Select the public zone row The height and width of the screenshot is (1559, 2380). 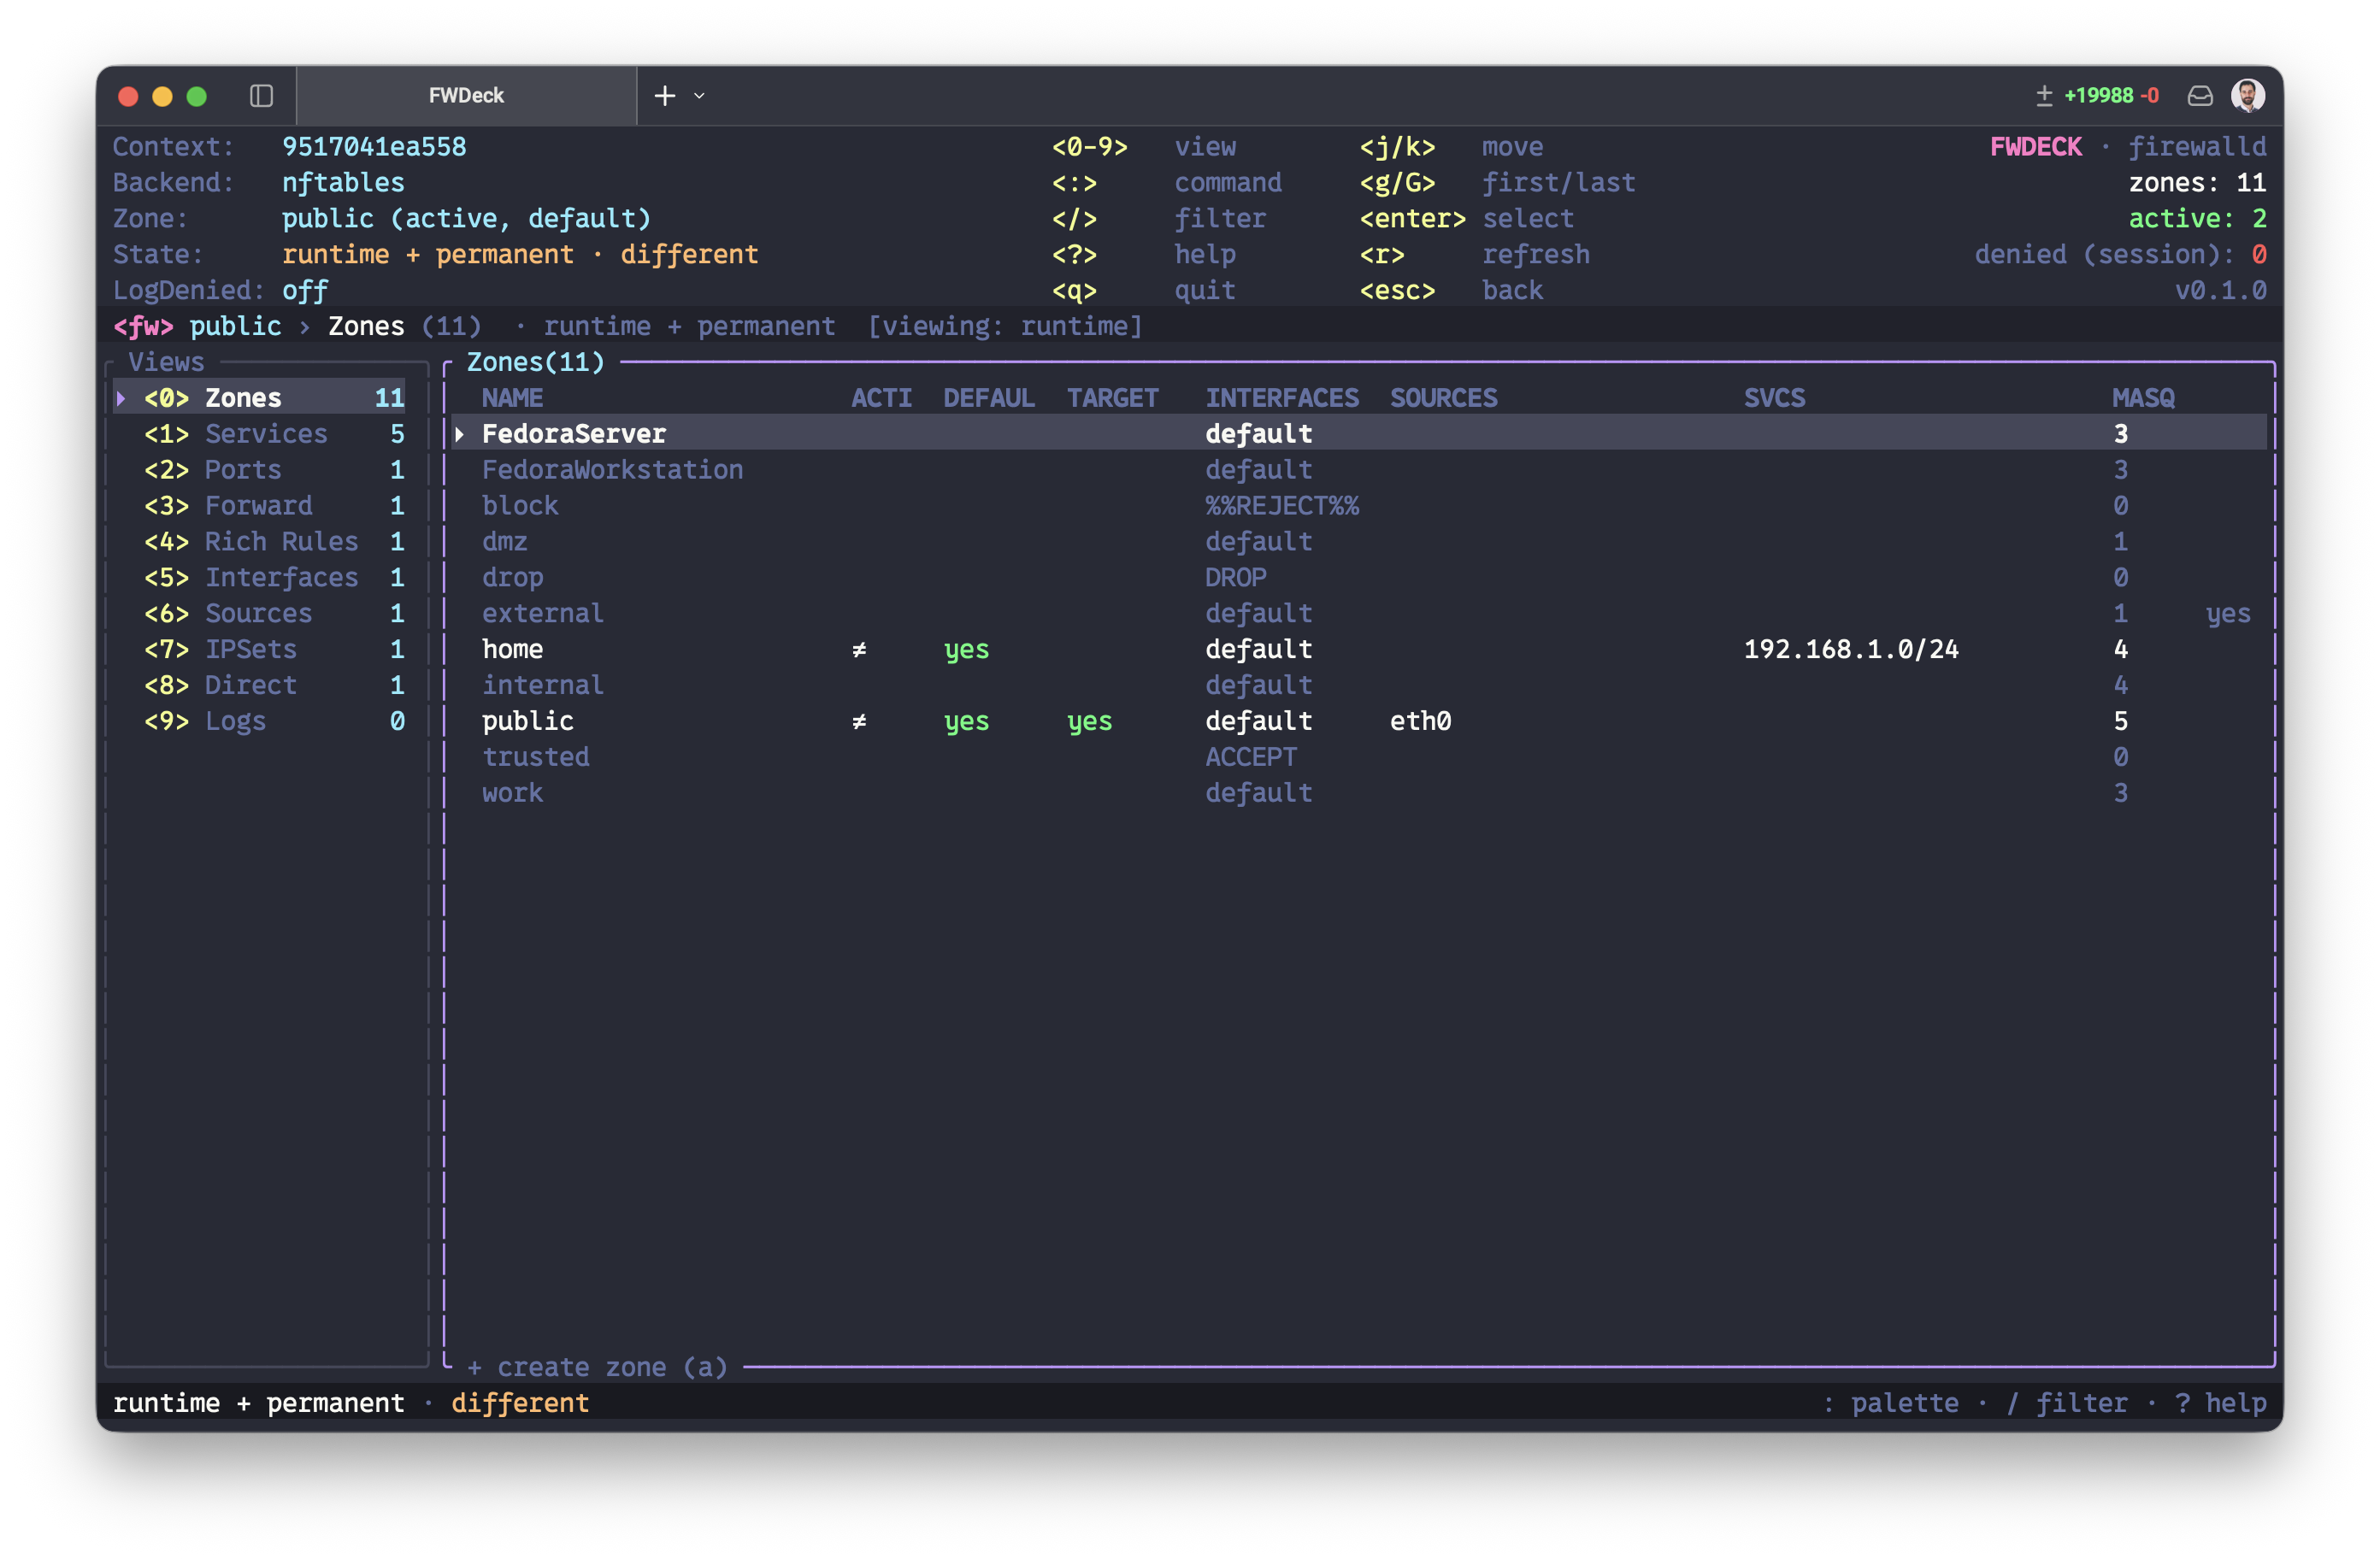pos(1360,722)
